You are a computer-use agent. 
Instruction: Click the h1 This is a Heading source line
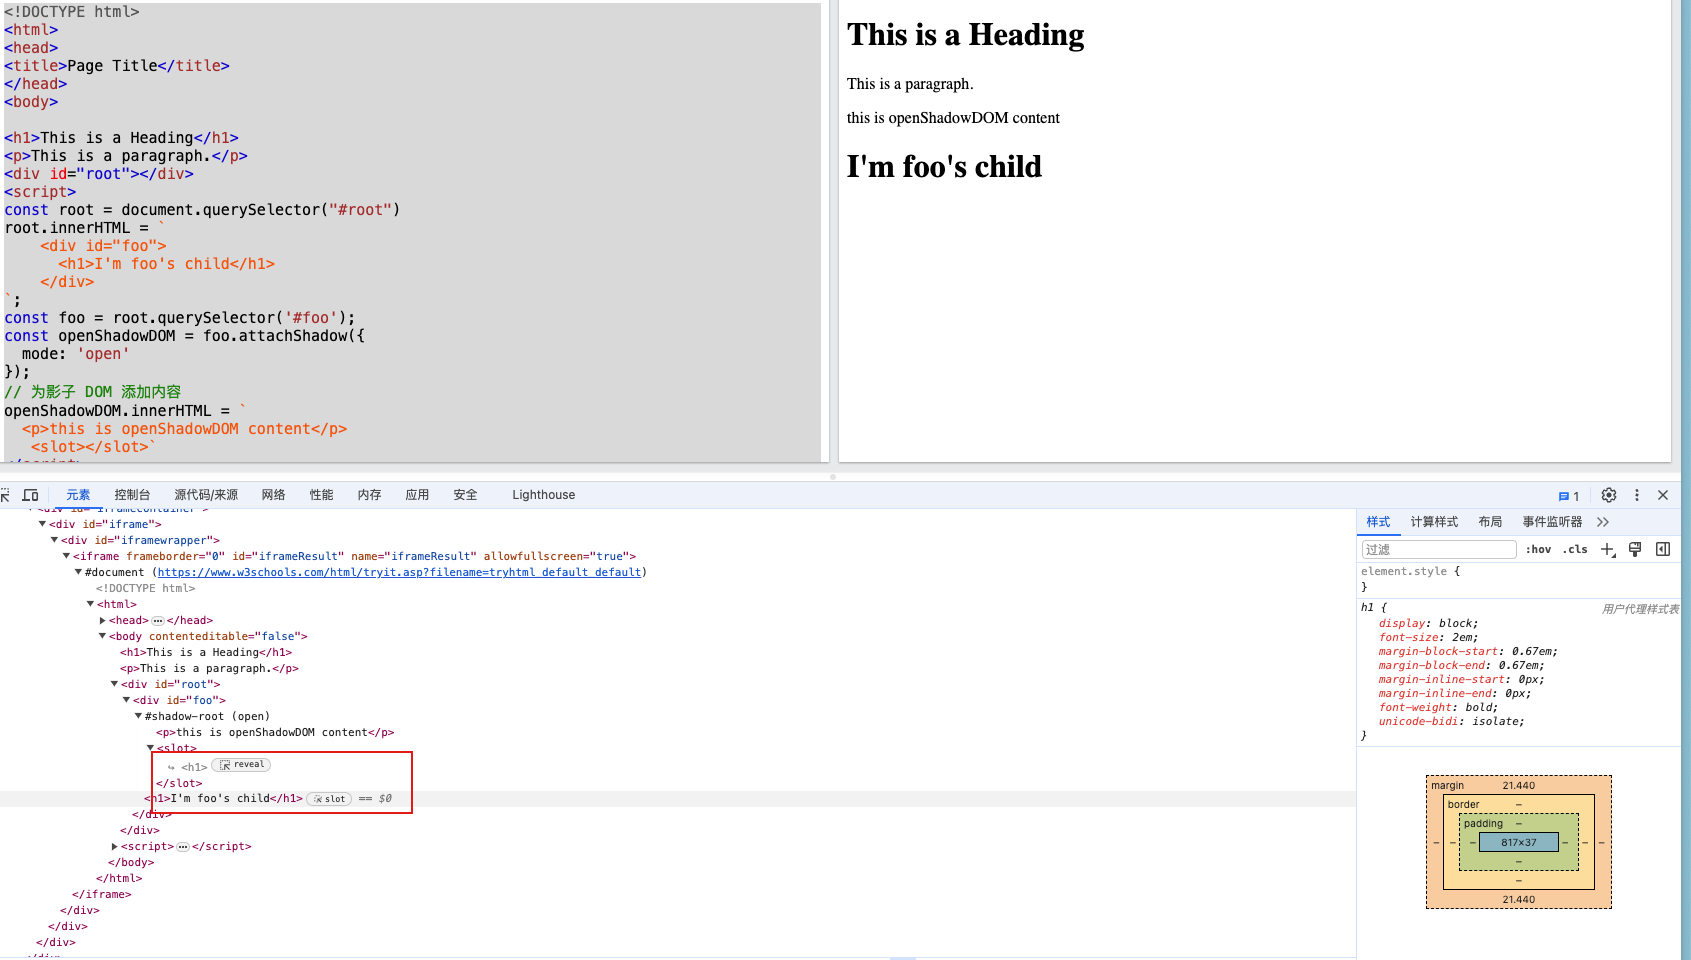click(x=121, y=138)
